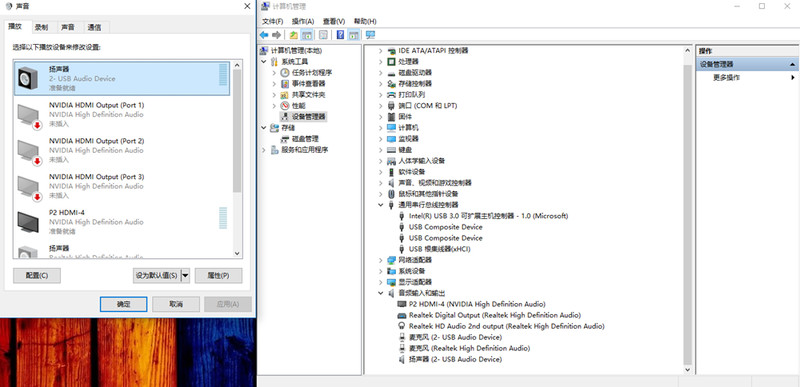Expand the 服务和应用程序 tree node
This screenshot has width=800, height=387.
click(264, 150)
